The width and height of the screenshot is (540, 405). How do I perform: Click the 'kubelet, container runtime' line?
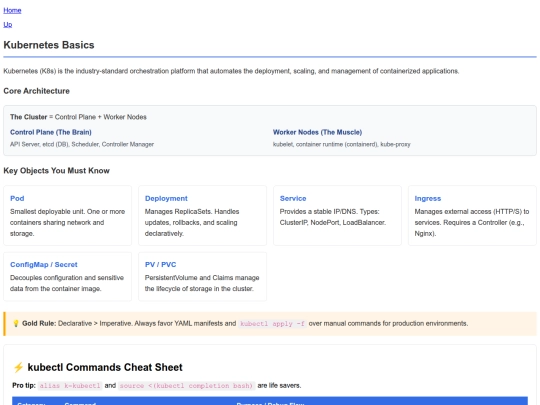[341, 144]
